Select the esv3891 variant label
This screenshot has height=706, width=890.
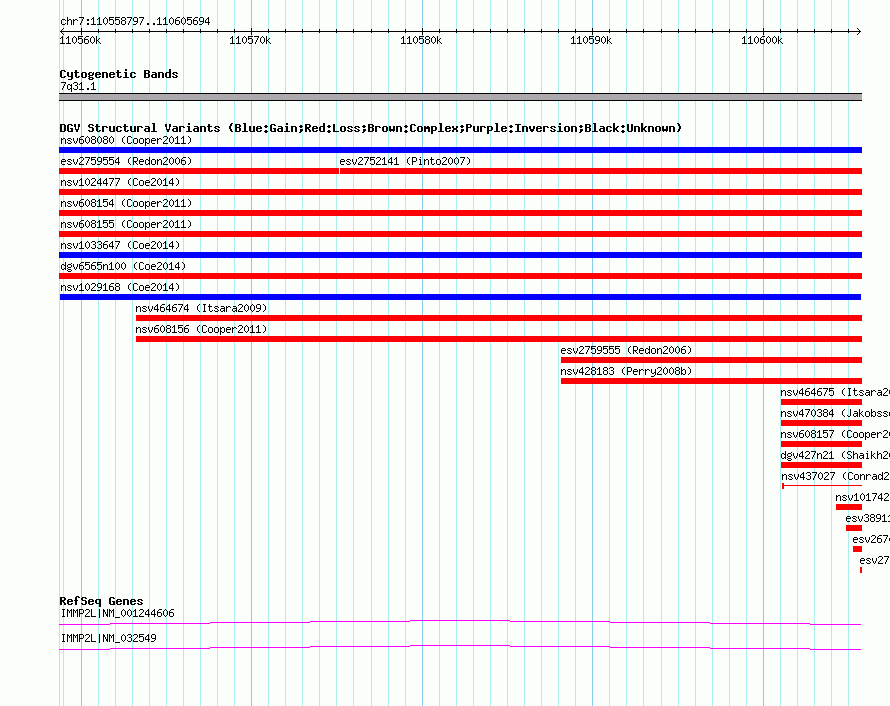[x=867, y=518]
